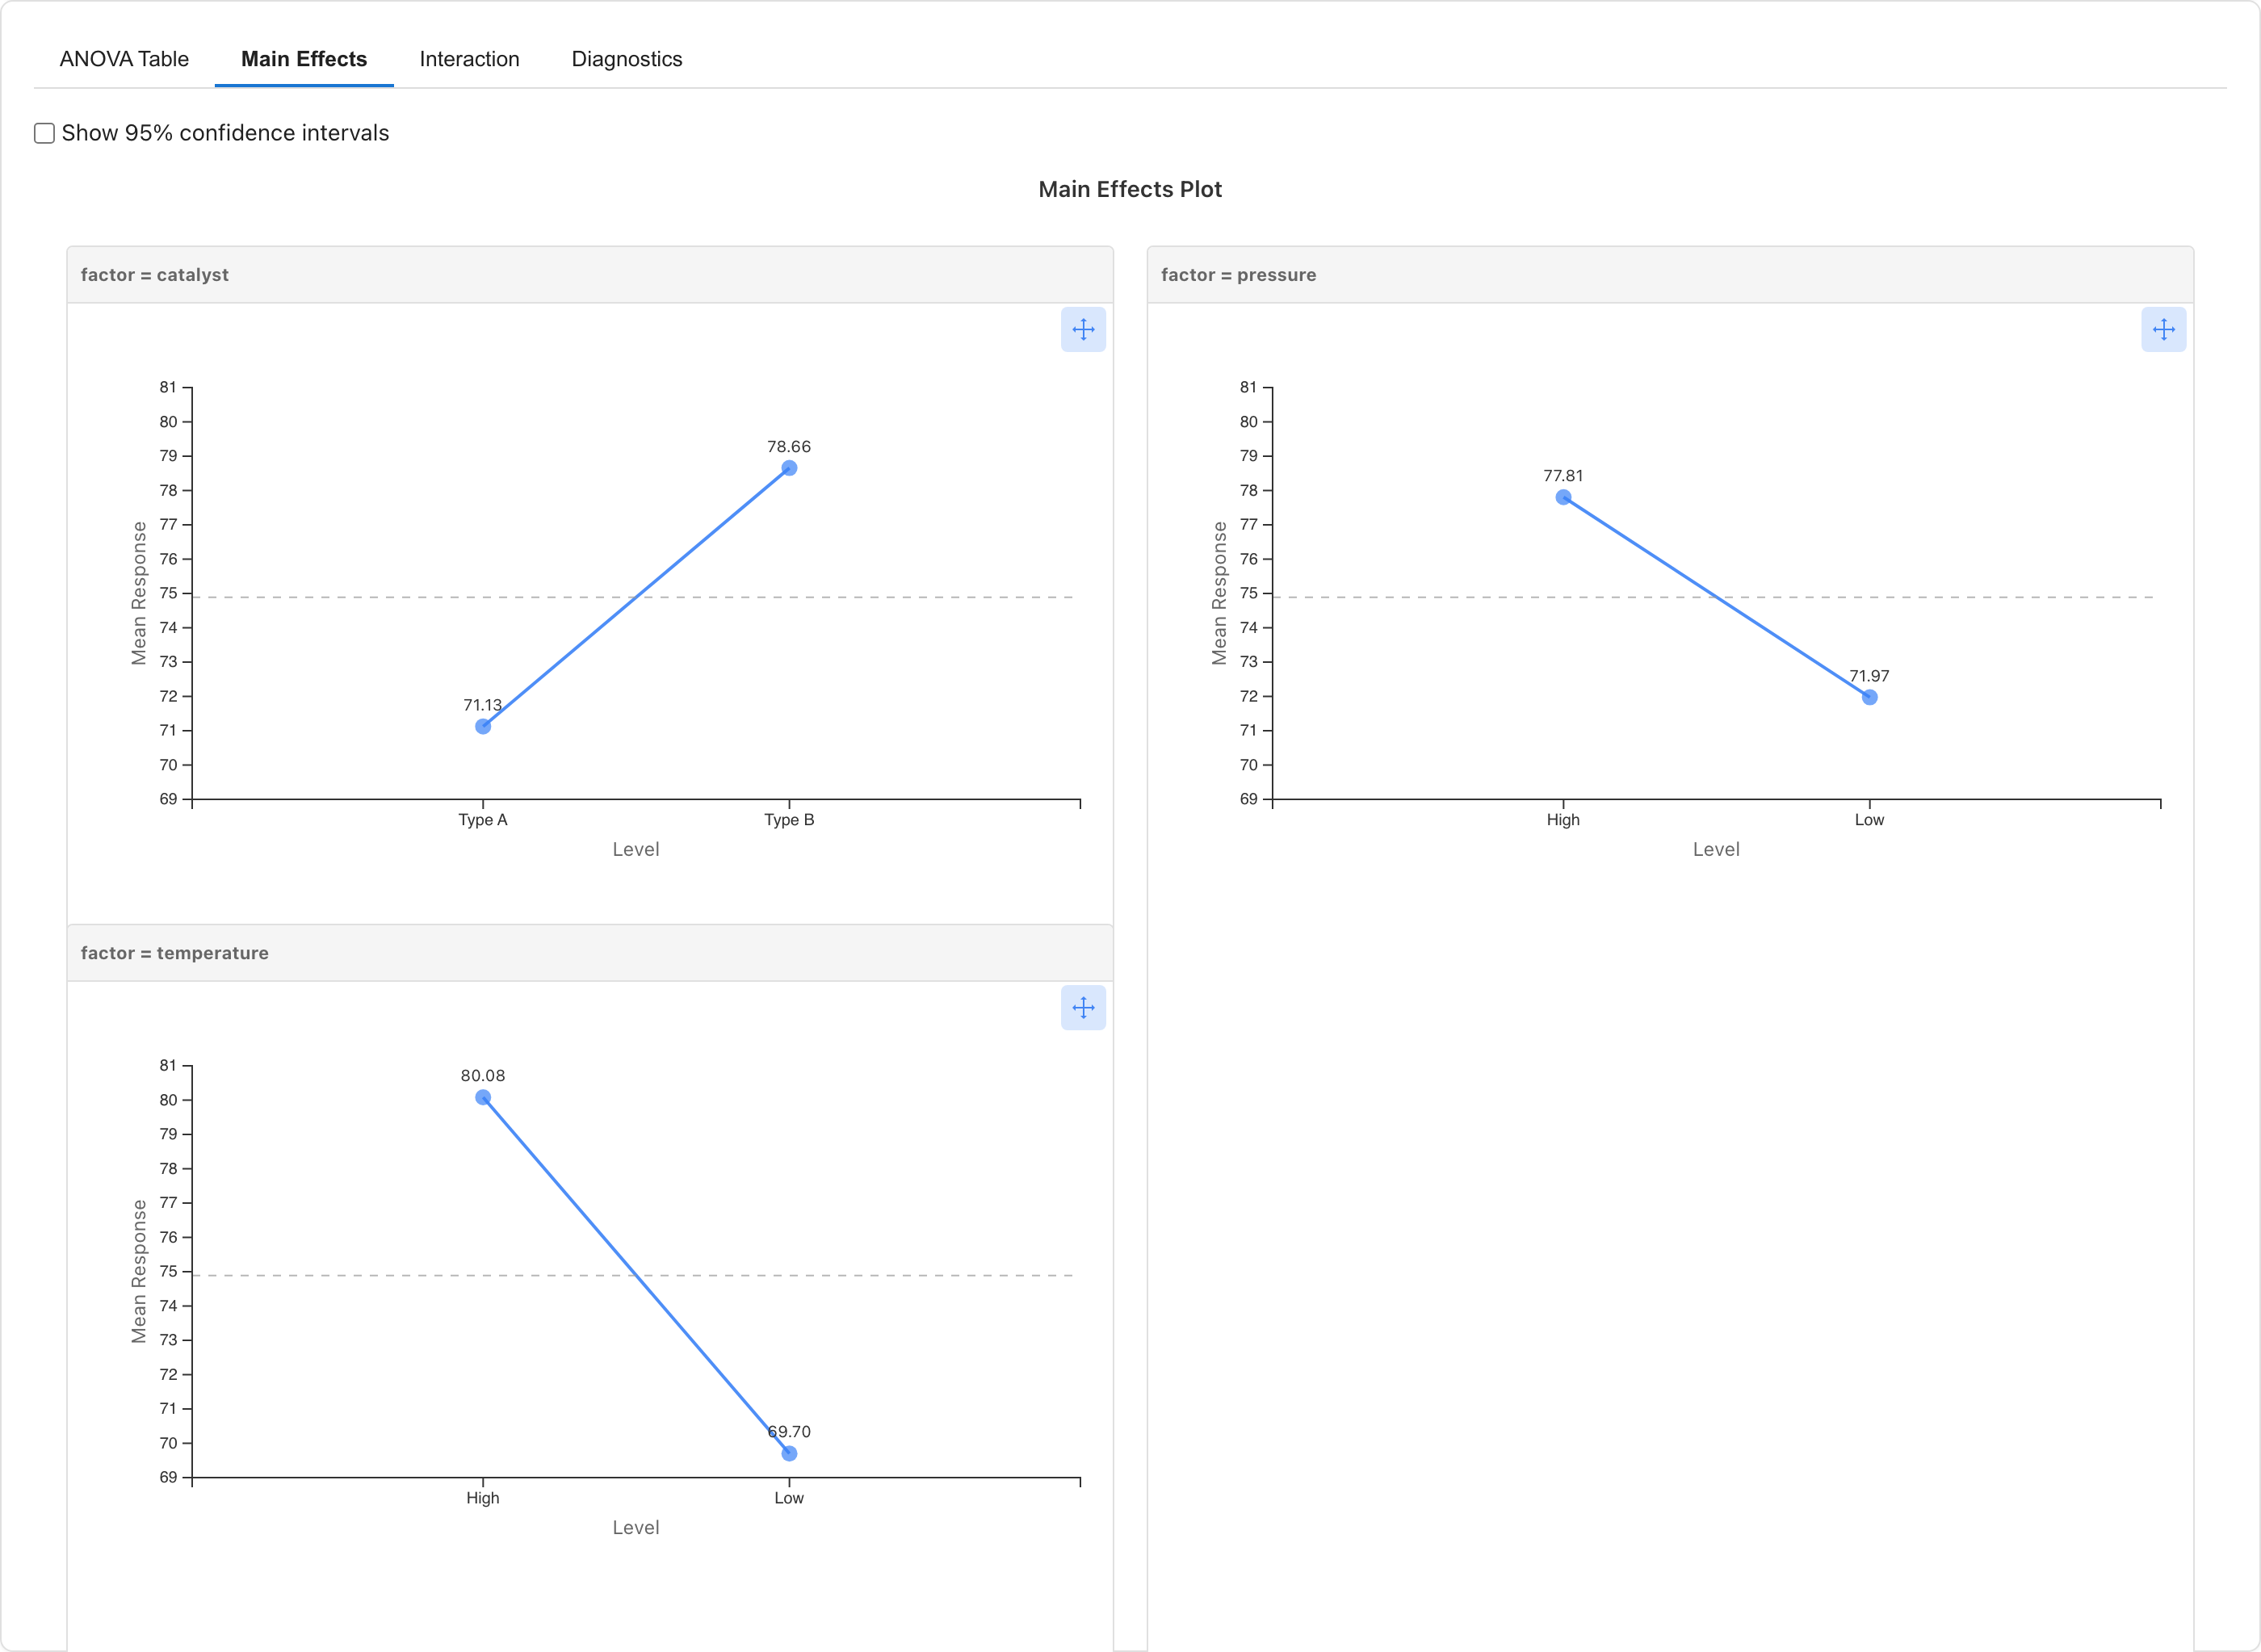This screenshot has width=2261, height=1652.
Task: Click the move icon on the catalyst plot
Action: (1083, 329)
